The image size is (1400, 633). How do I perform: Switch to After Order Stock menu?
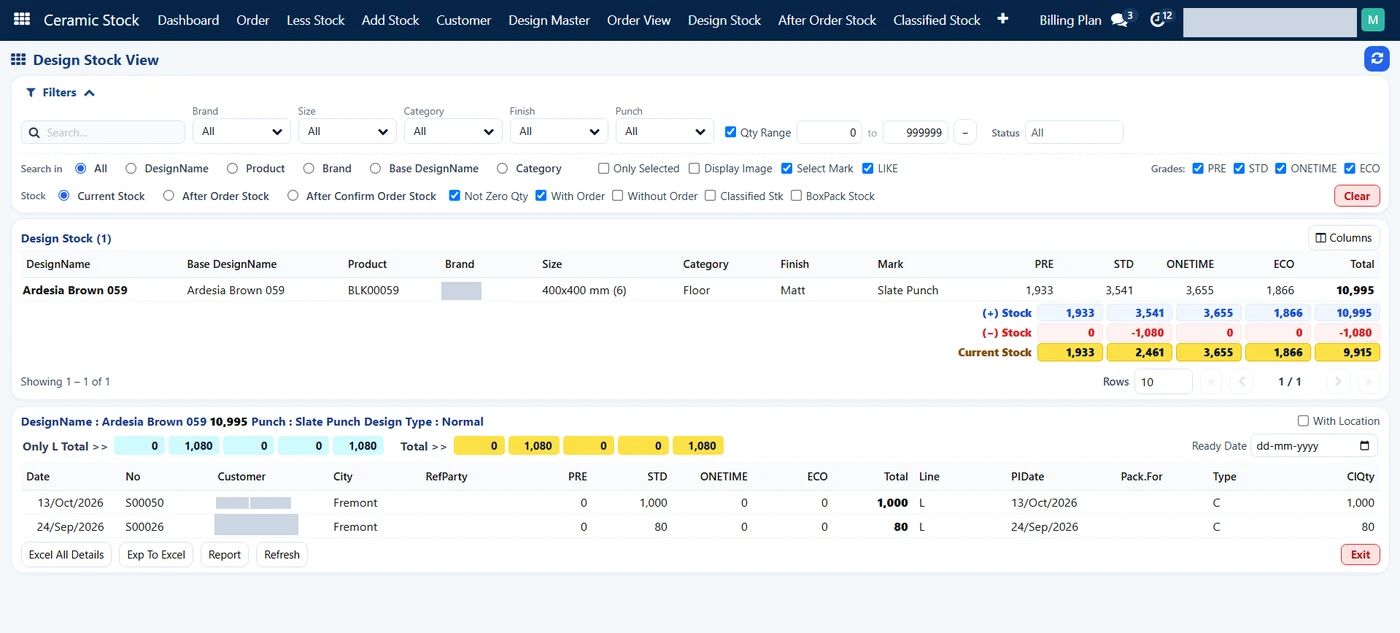(x=827, y=20)
